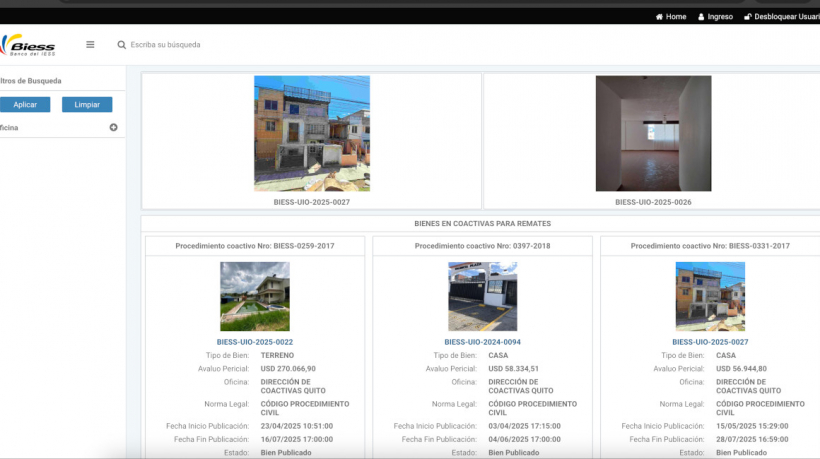This screenshot has height=459, width=820.
Task: Click the search magnifier icon
Action: (121, 45)
